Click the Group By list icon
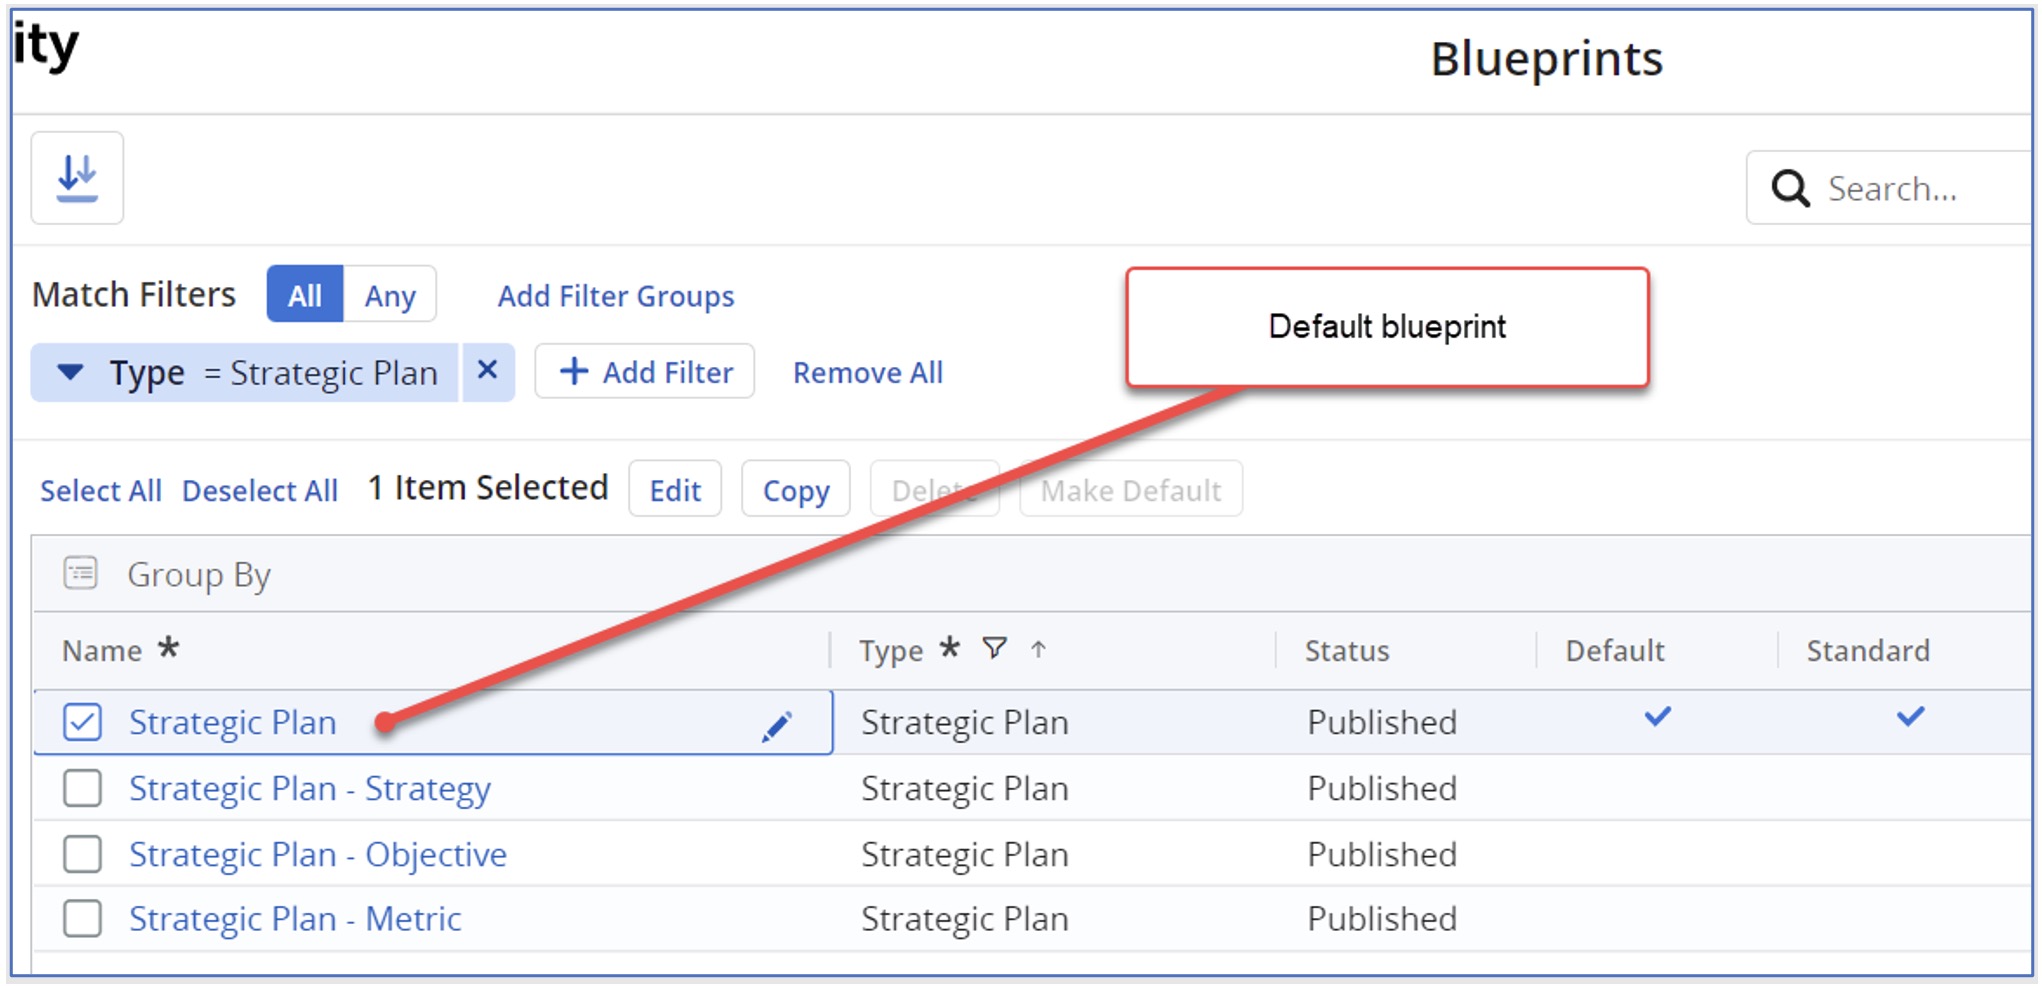The width and height of the screenshot is (2042, 986). (81, 574)
